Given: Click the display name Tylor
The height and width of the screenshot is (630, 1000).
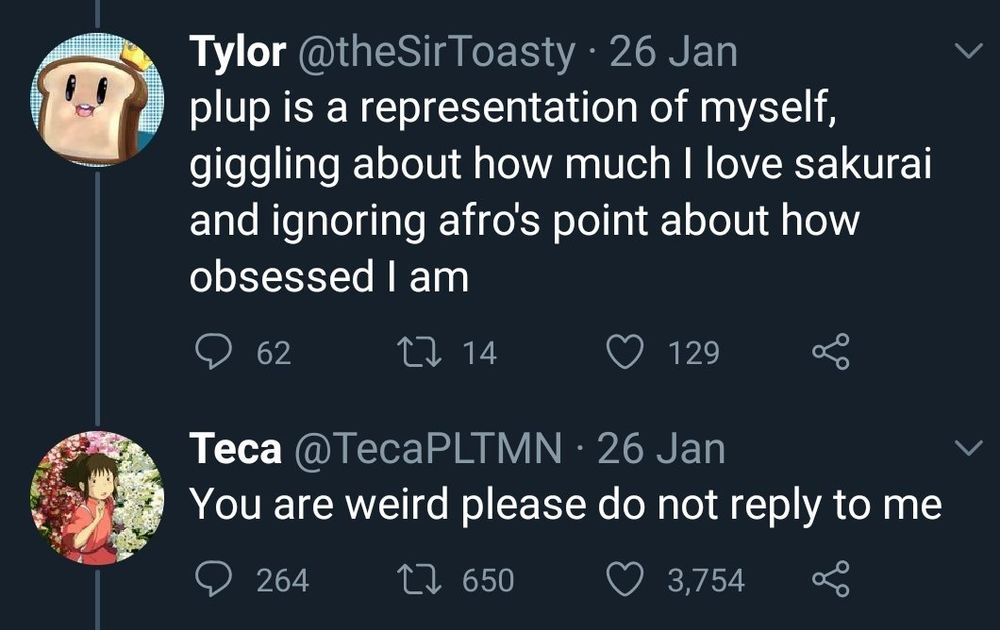Looking at the screenshot, I should pyautogui.click(x=238, y=53).
